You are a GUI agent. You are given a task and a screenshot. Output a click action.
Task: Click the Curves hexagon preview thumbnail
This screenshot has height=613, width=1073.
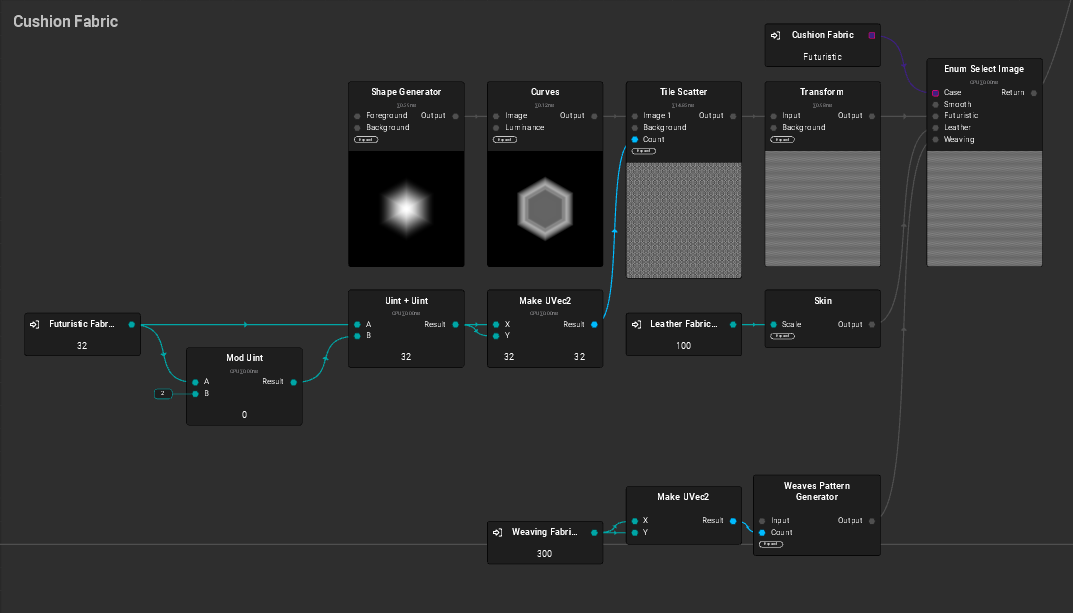point(544,209)
